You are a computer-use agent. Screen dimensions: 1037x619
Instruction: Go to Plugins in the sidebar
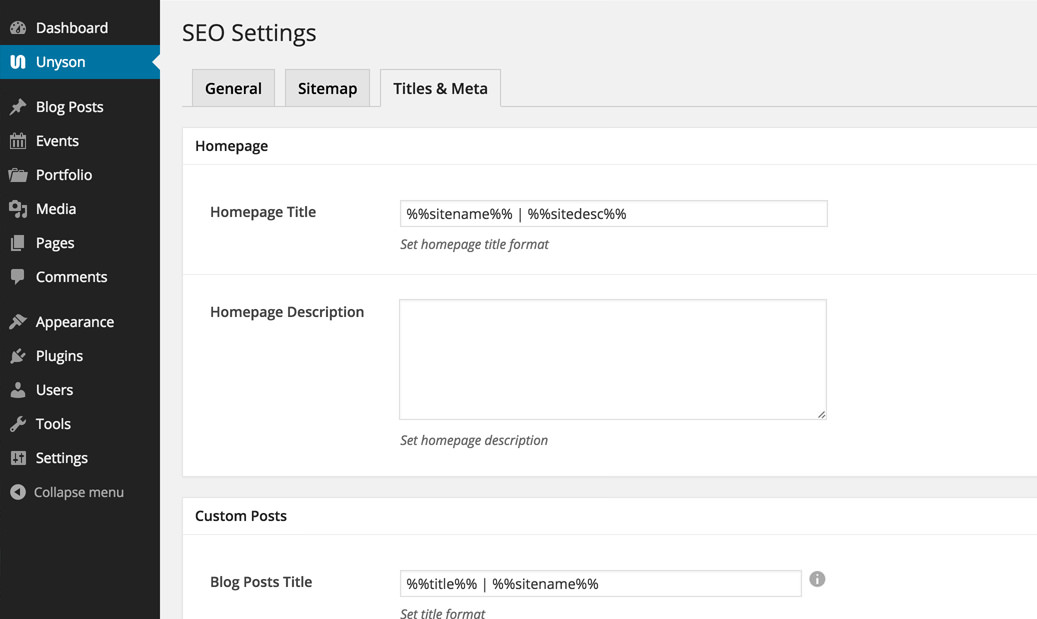pos(80,356)
